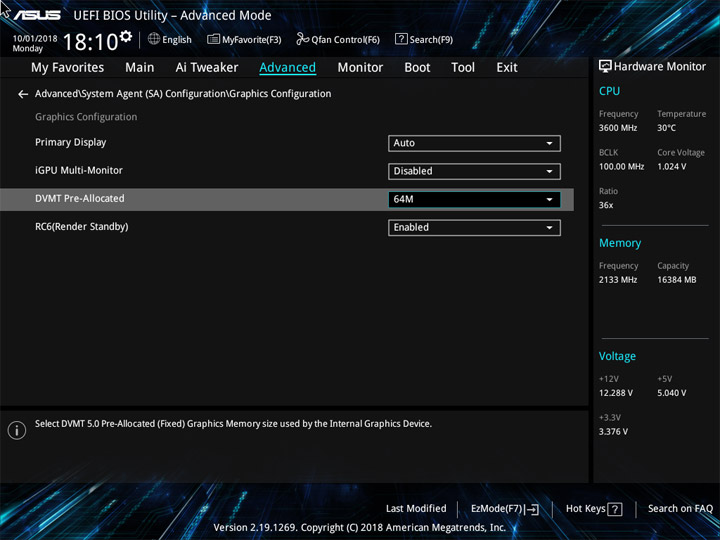Click the Graphics Configuration heading
720x540 pixels.
pos(86,117)
